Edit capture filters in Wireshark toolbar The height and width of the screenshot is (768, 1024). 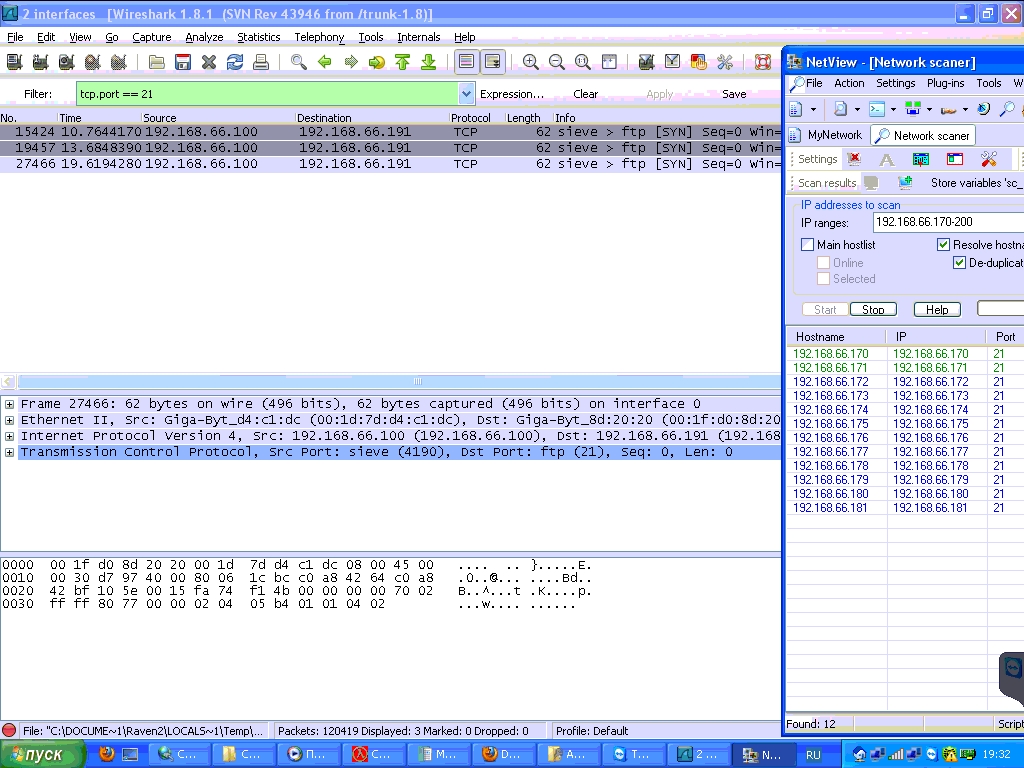(646, 62)
